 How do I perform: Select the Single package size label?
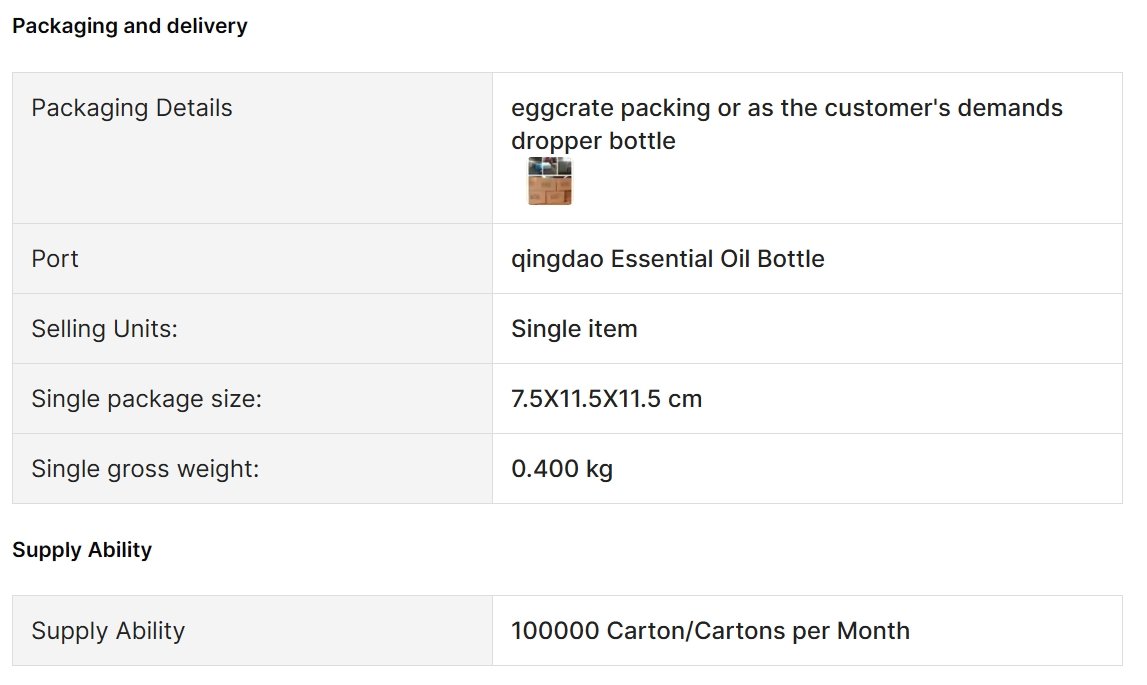point(146,399)
